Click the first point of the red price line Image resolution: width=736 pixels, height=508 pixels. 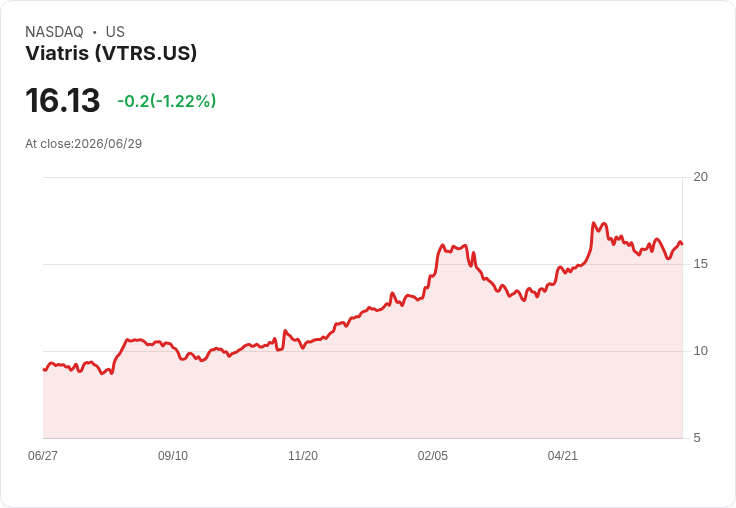(x=44, y=369)
